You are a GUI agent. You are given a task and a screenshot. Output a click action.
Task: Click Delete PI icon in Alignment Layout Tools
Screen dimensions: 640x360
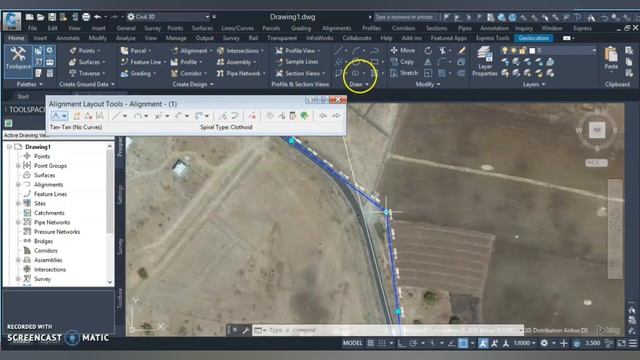tap(88, 116)
